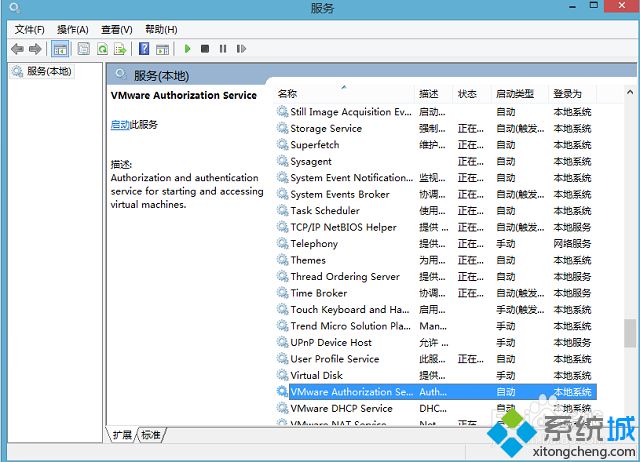Select VMware Authorization Service row
Image resolution: width=640 pixels, height=462 pixels.
[x=436, y=392]
